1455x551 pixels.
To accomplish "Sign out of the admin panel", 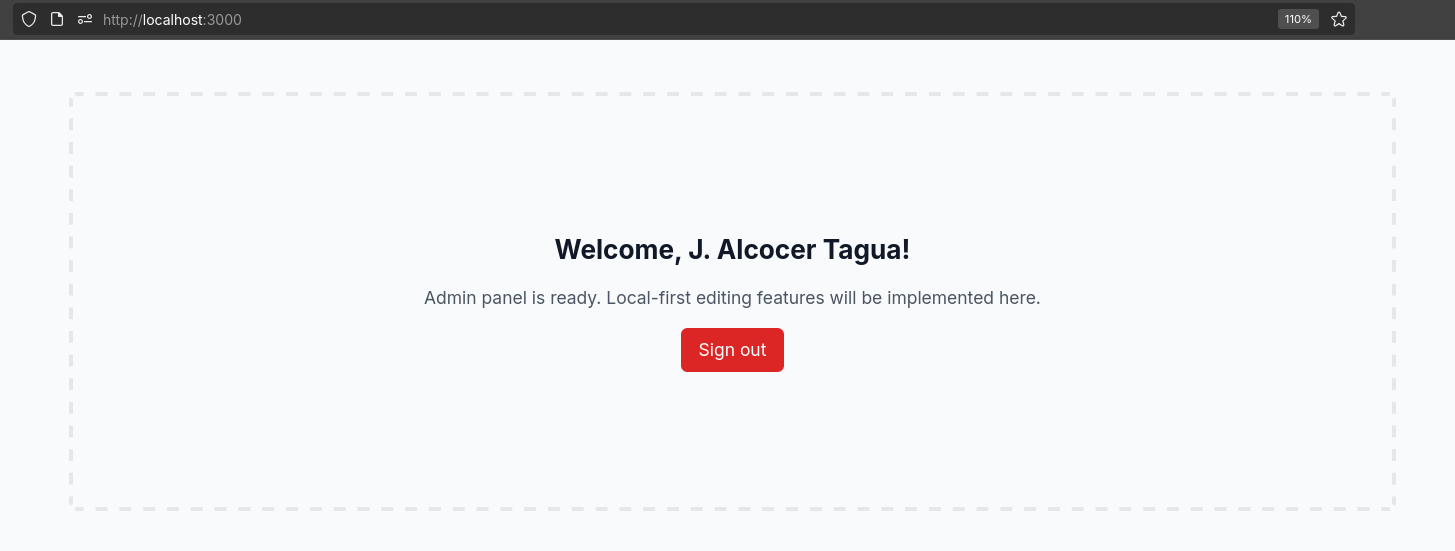I will pos(732,350).
